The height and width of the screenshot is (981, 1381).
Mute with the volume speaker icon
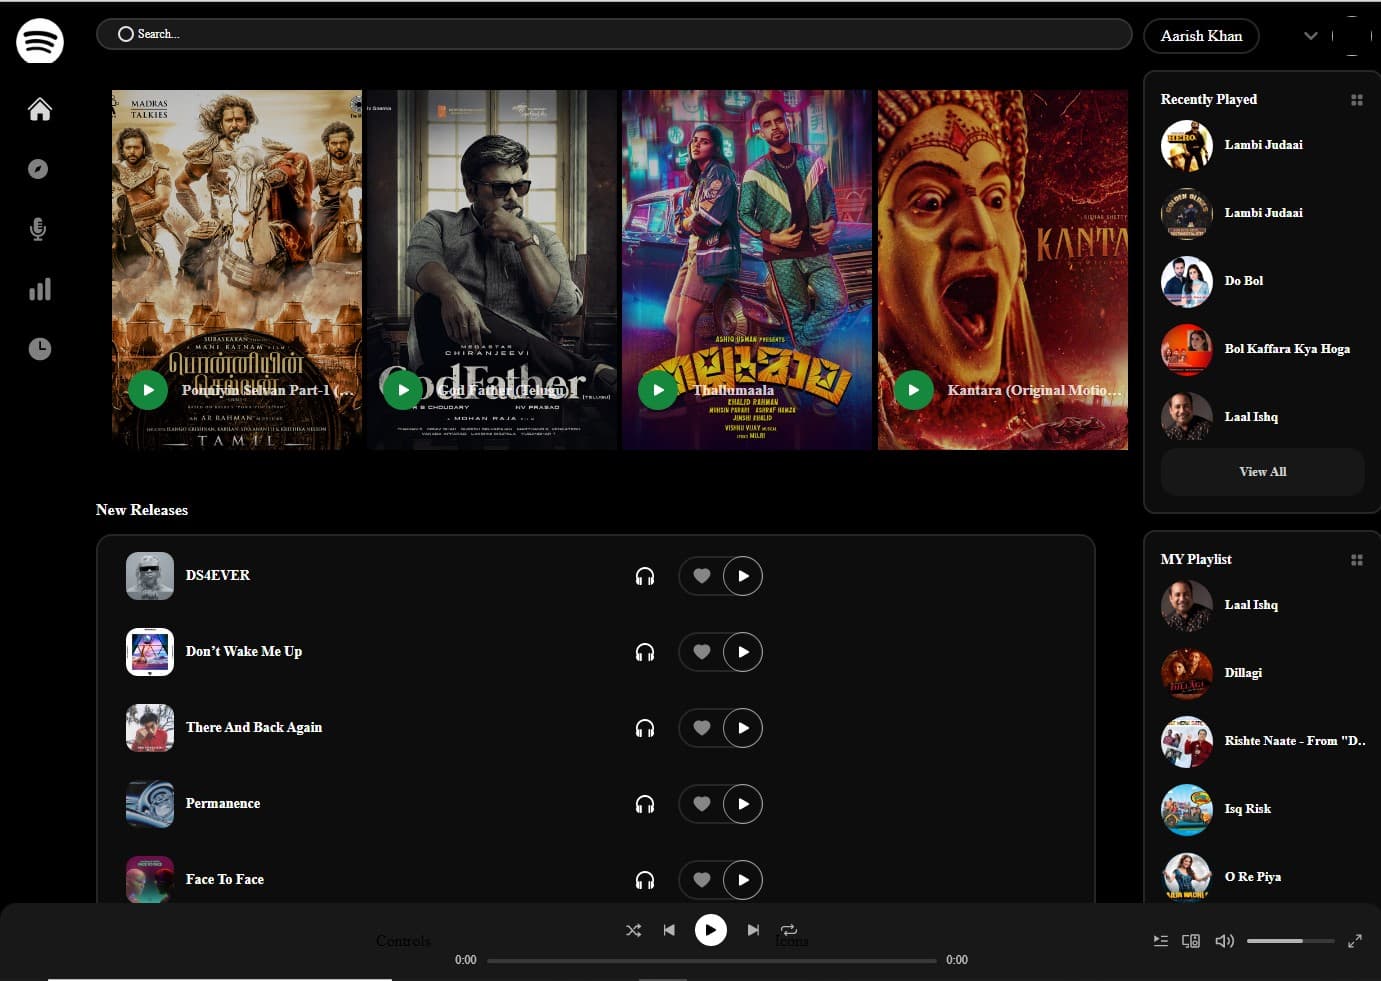1224,941
